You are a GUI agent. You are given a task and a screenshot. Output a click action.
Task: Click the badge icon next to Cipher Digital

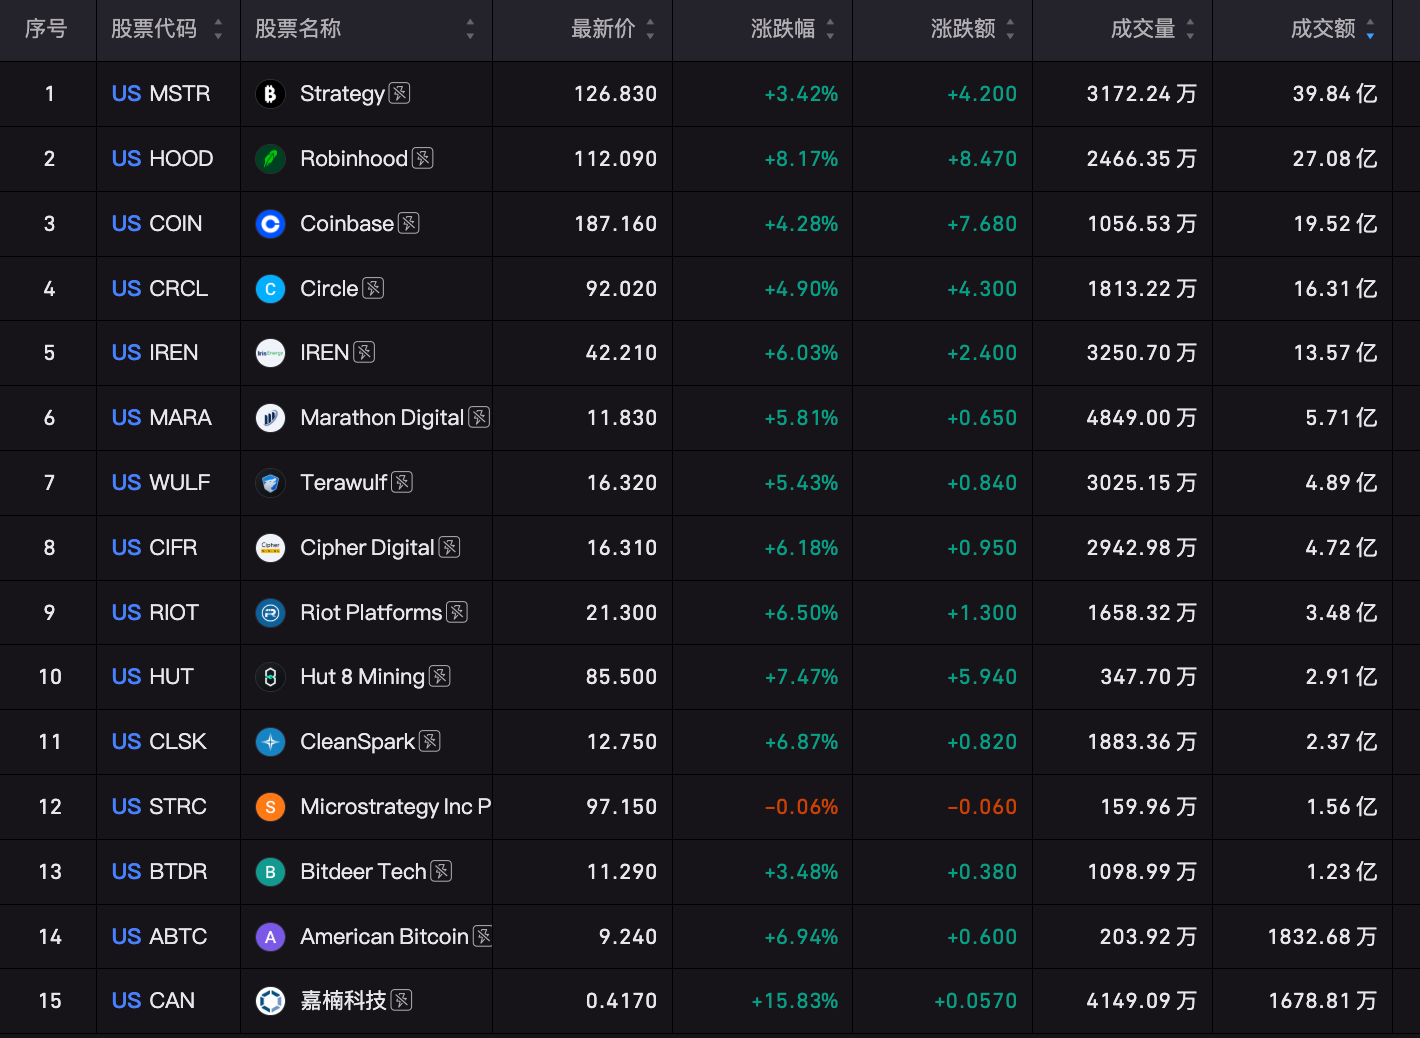coord(449,547)
